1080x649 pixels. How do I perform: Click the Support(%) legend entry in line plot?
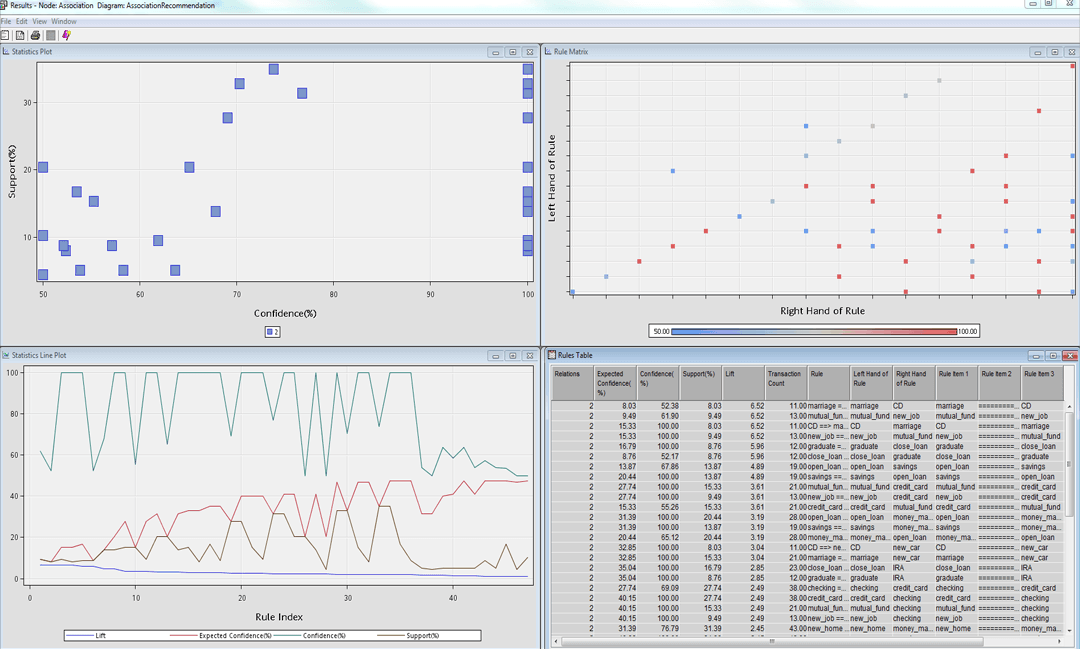408,636
